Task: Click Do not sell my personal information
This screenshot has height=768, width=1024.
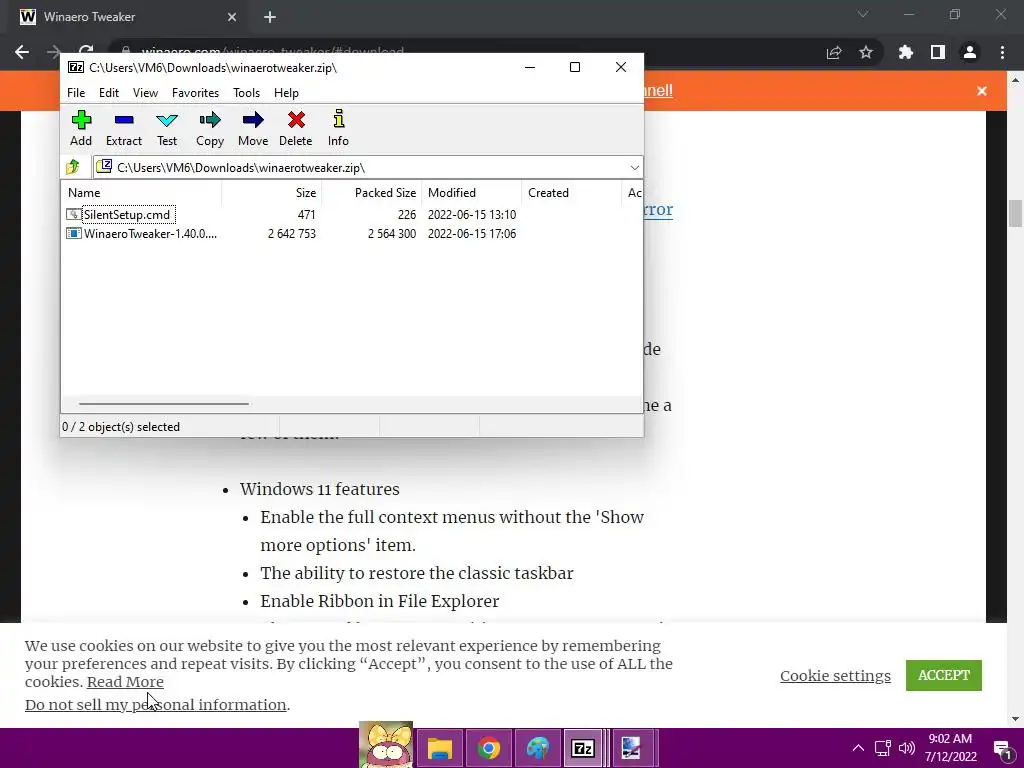Action: pos(155,705)
